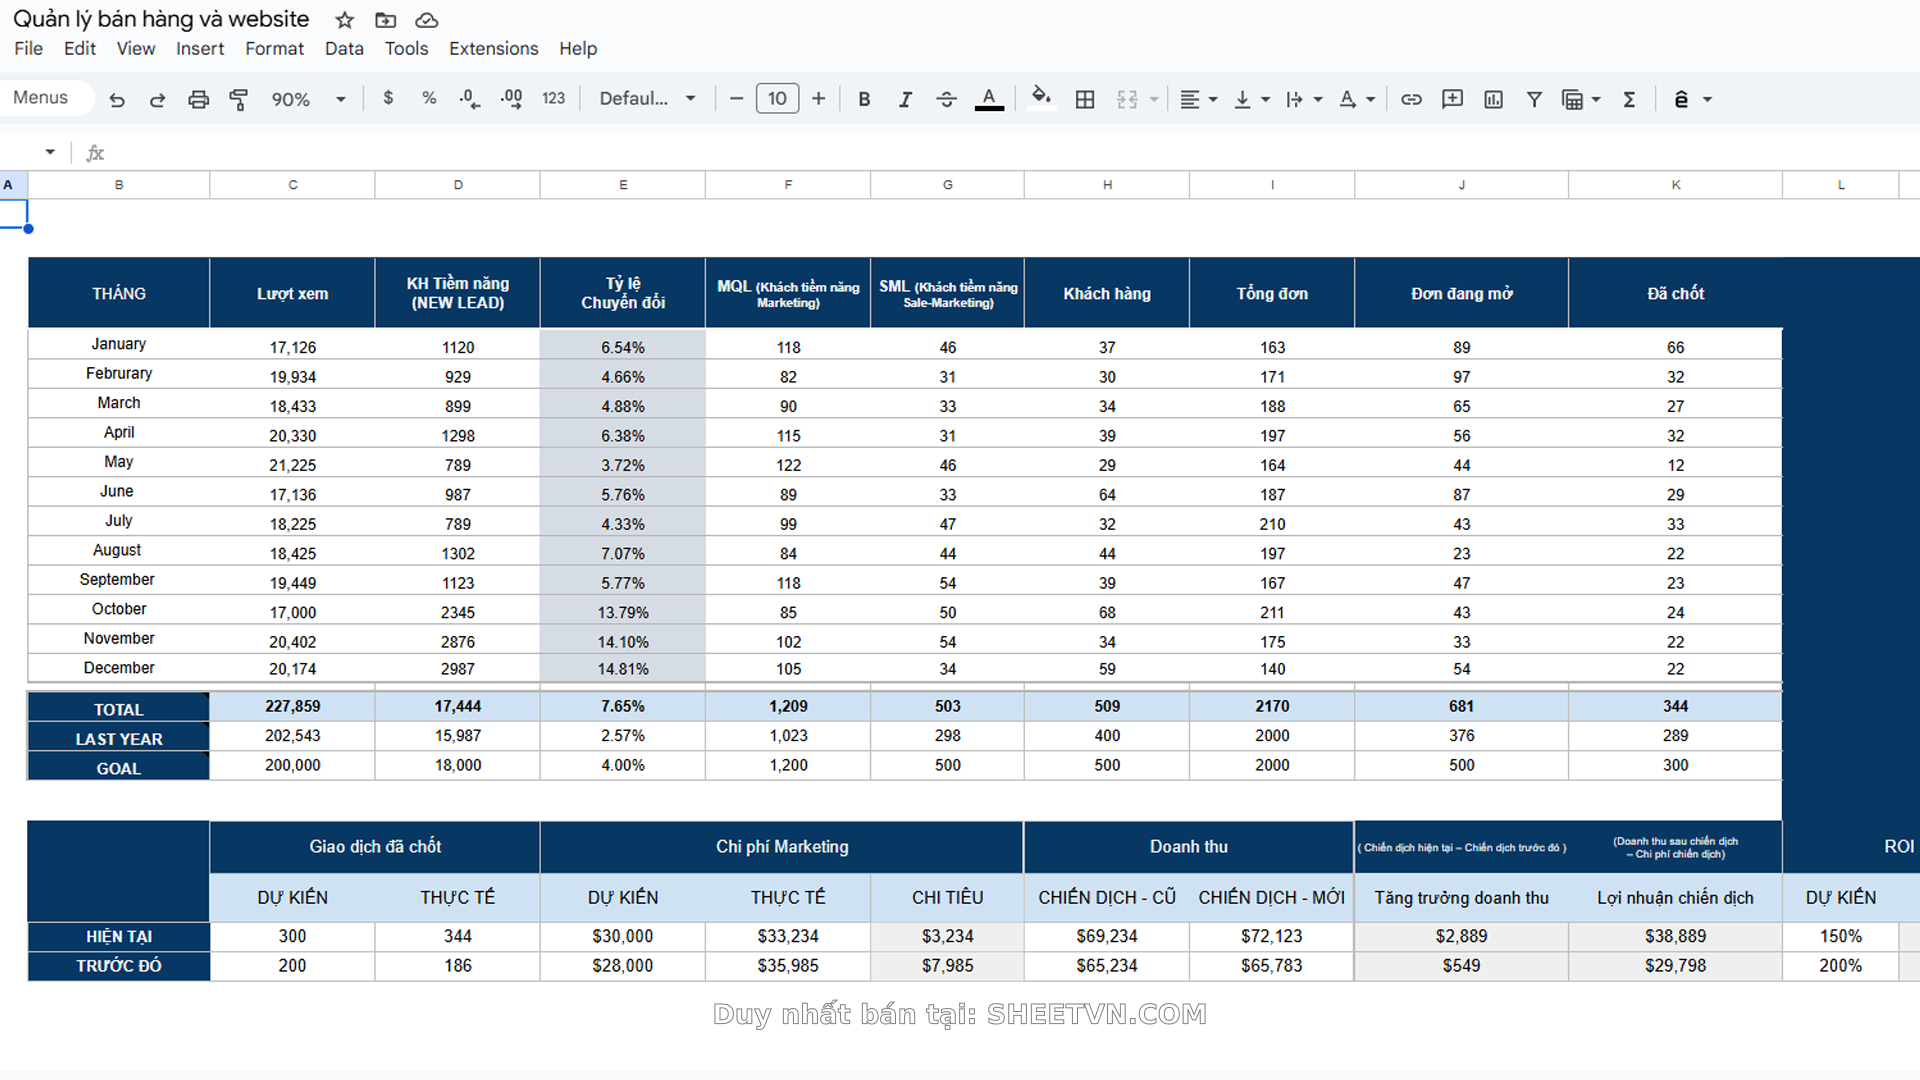The height and width of the screenshot is (1080, 1920).
Task: Star this spreadsheet document
Action: coord(345,20)
